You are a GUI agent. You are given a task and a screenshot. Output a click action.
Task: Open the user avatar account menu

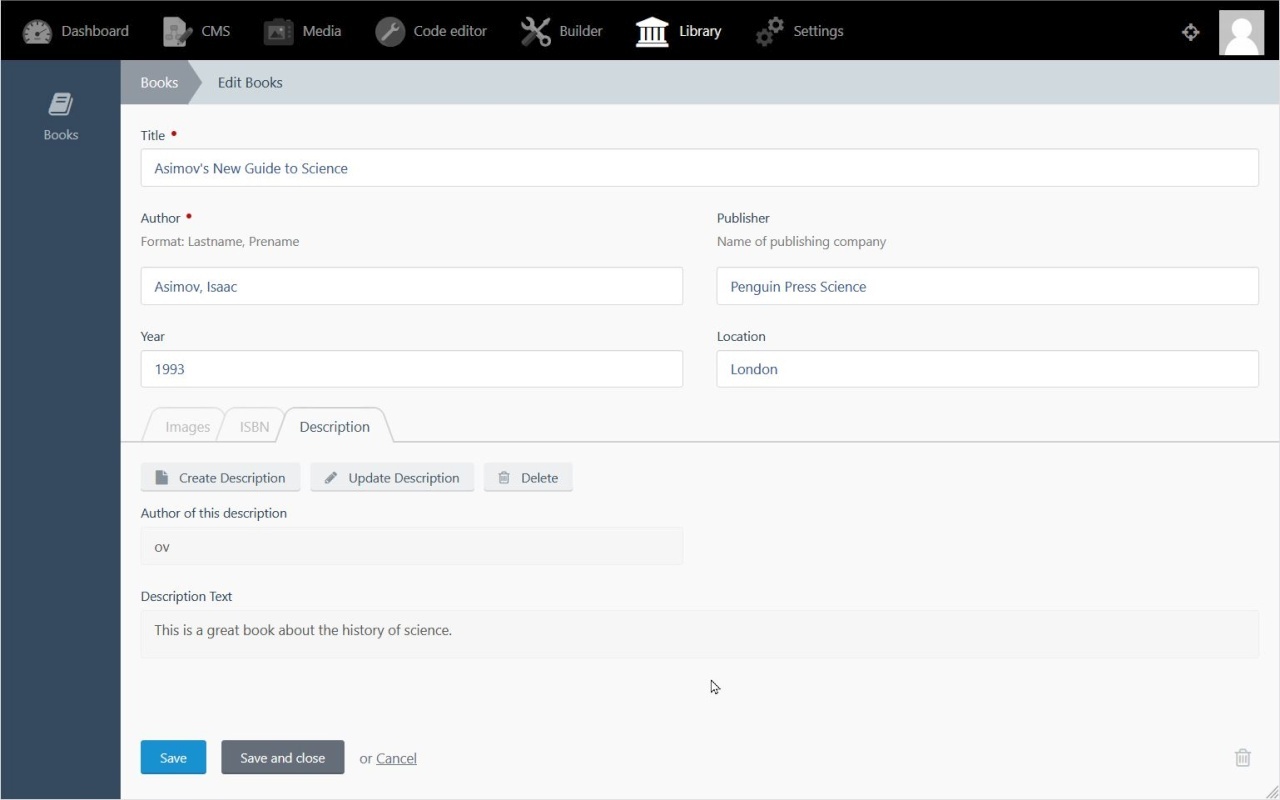1241,32
